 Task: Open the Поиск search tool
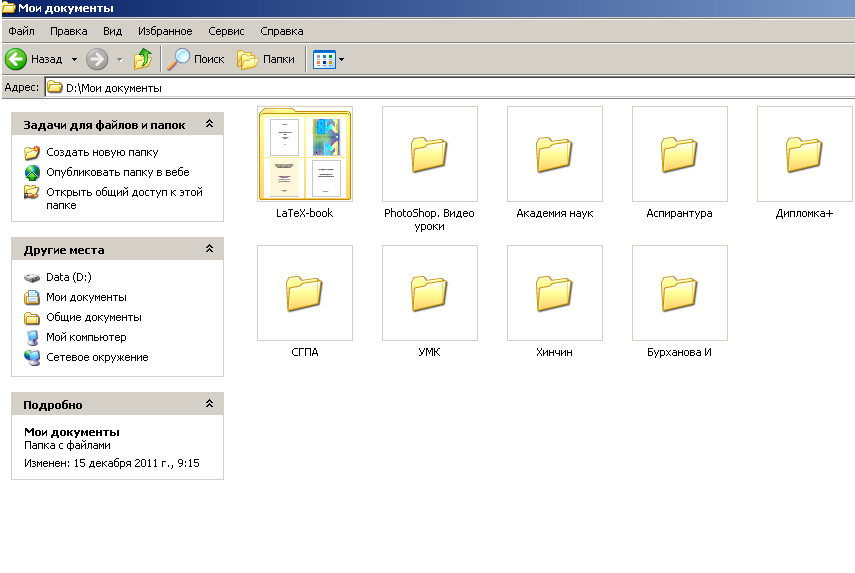pyautogui.click(x=195, y=59)
